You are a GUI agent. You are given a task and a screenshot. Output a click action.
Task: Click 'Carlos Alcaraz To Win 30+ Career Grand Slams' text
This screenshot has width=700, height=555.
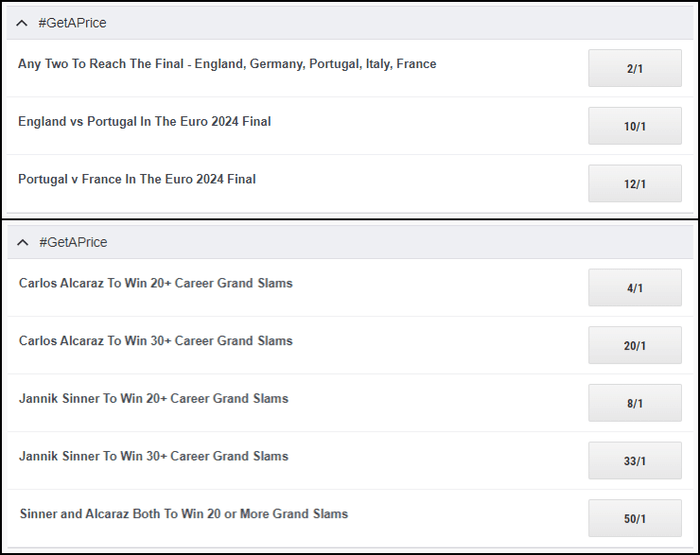click(156, 341)
